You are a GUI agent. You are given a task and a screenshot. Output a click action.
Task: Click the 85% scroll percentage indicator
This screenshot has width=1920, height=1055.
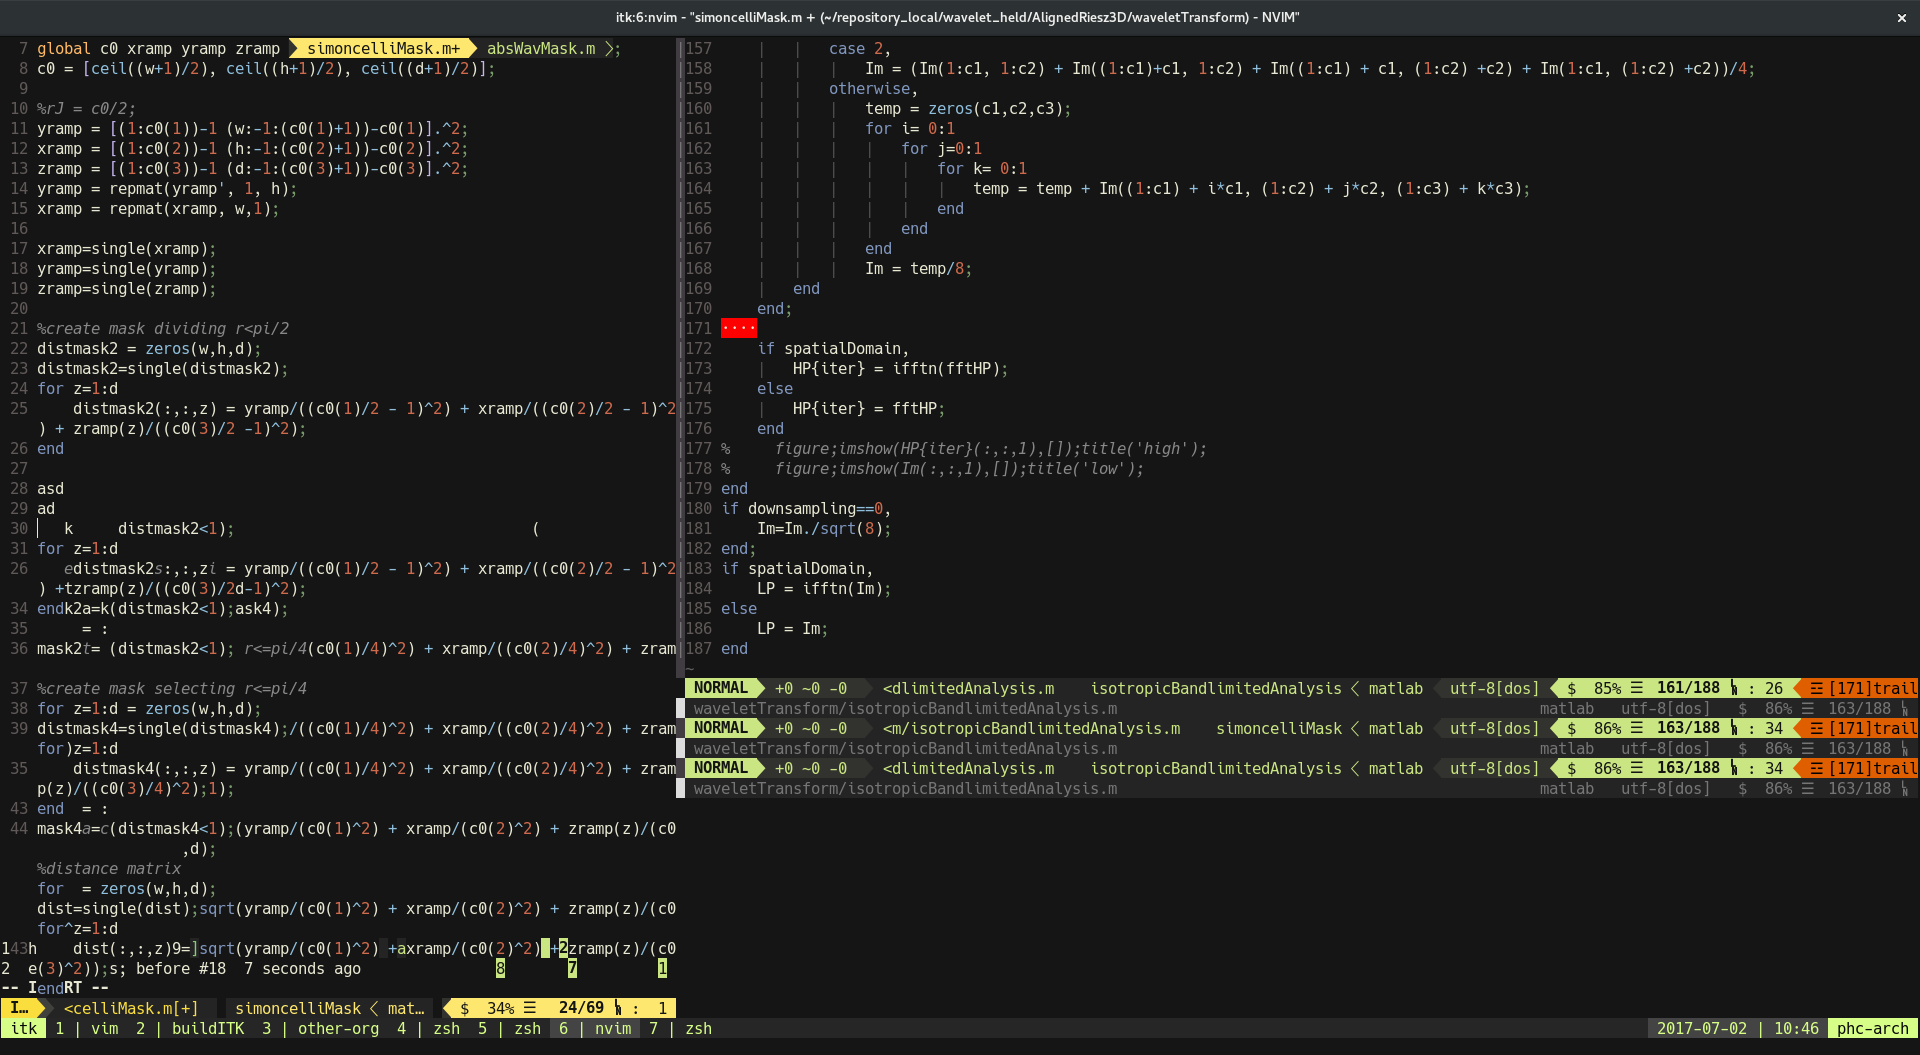[1607, 688]
